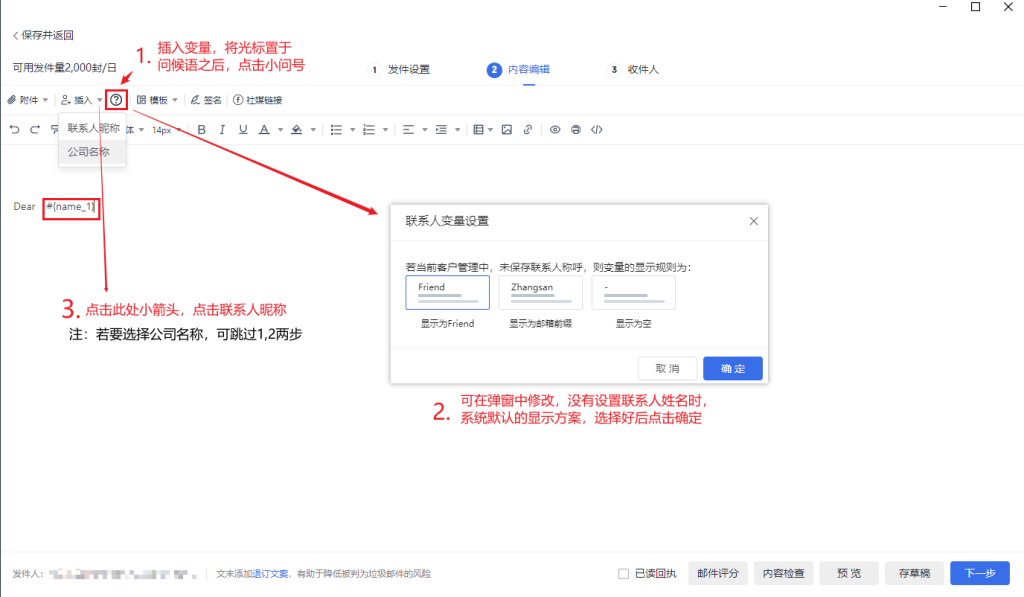Open the 模板 template dropdown
Screen dimensions: 1024x597
point(157,100)
